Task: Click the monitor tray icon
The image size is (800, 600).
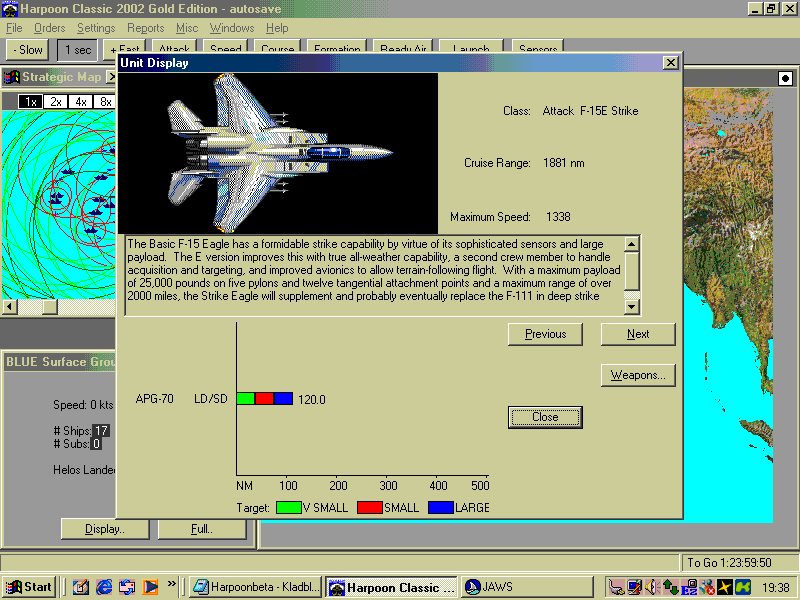Action: [x=634, y=587]
